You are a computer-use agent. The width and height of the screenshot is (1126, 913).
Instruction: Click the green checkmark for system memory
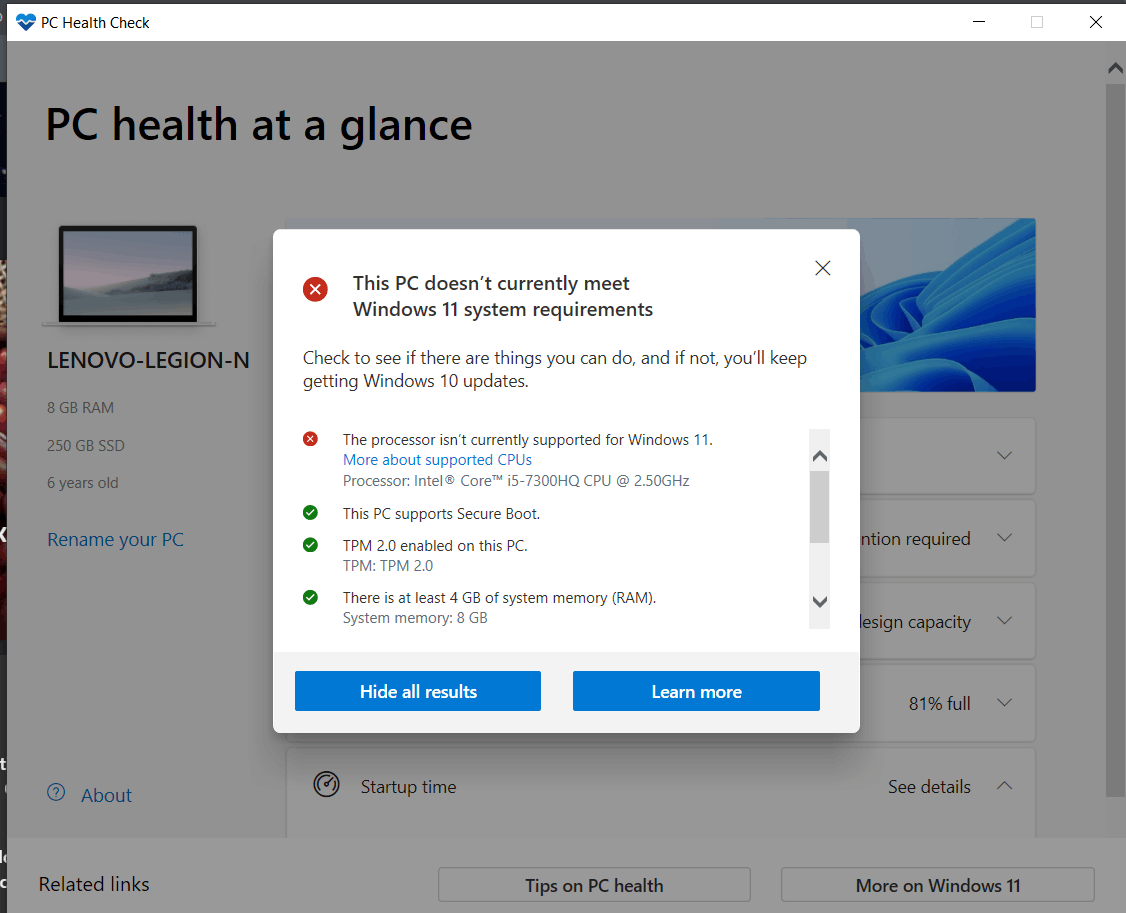[x=310, y=597]
